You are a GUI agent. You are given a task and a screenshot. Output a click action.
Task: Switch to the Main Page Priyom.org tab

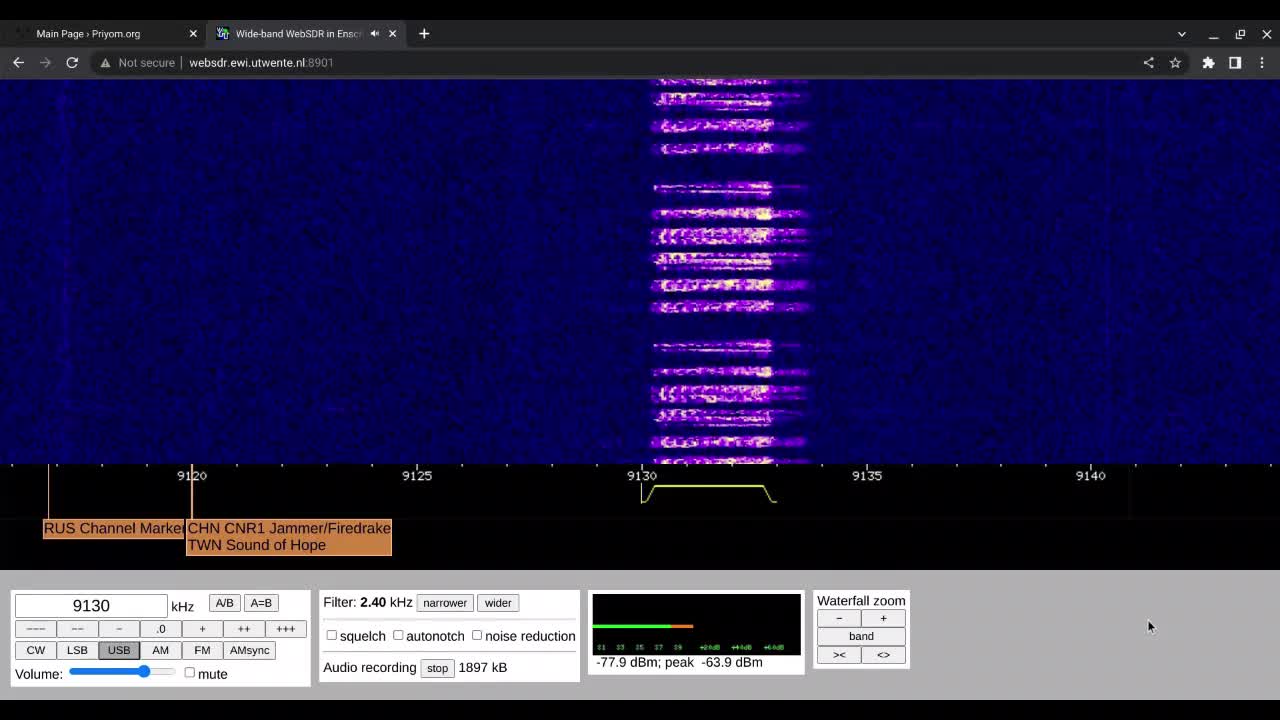pyautogui.click(x=104, y=33)
